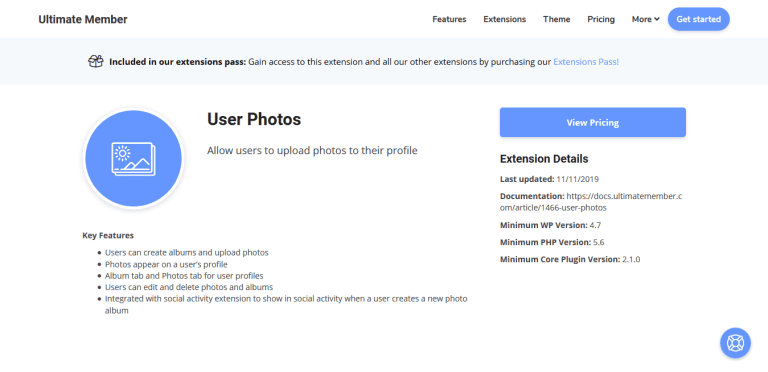768x372 pixels.
Task: Open the Features menu item
Action: [x=449, y=19]
